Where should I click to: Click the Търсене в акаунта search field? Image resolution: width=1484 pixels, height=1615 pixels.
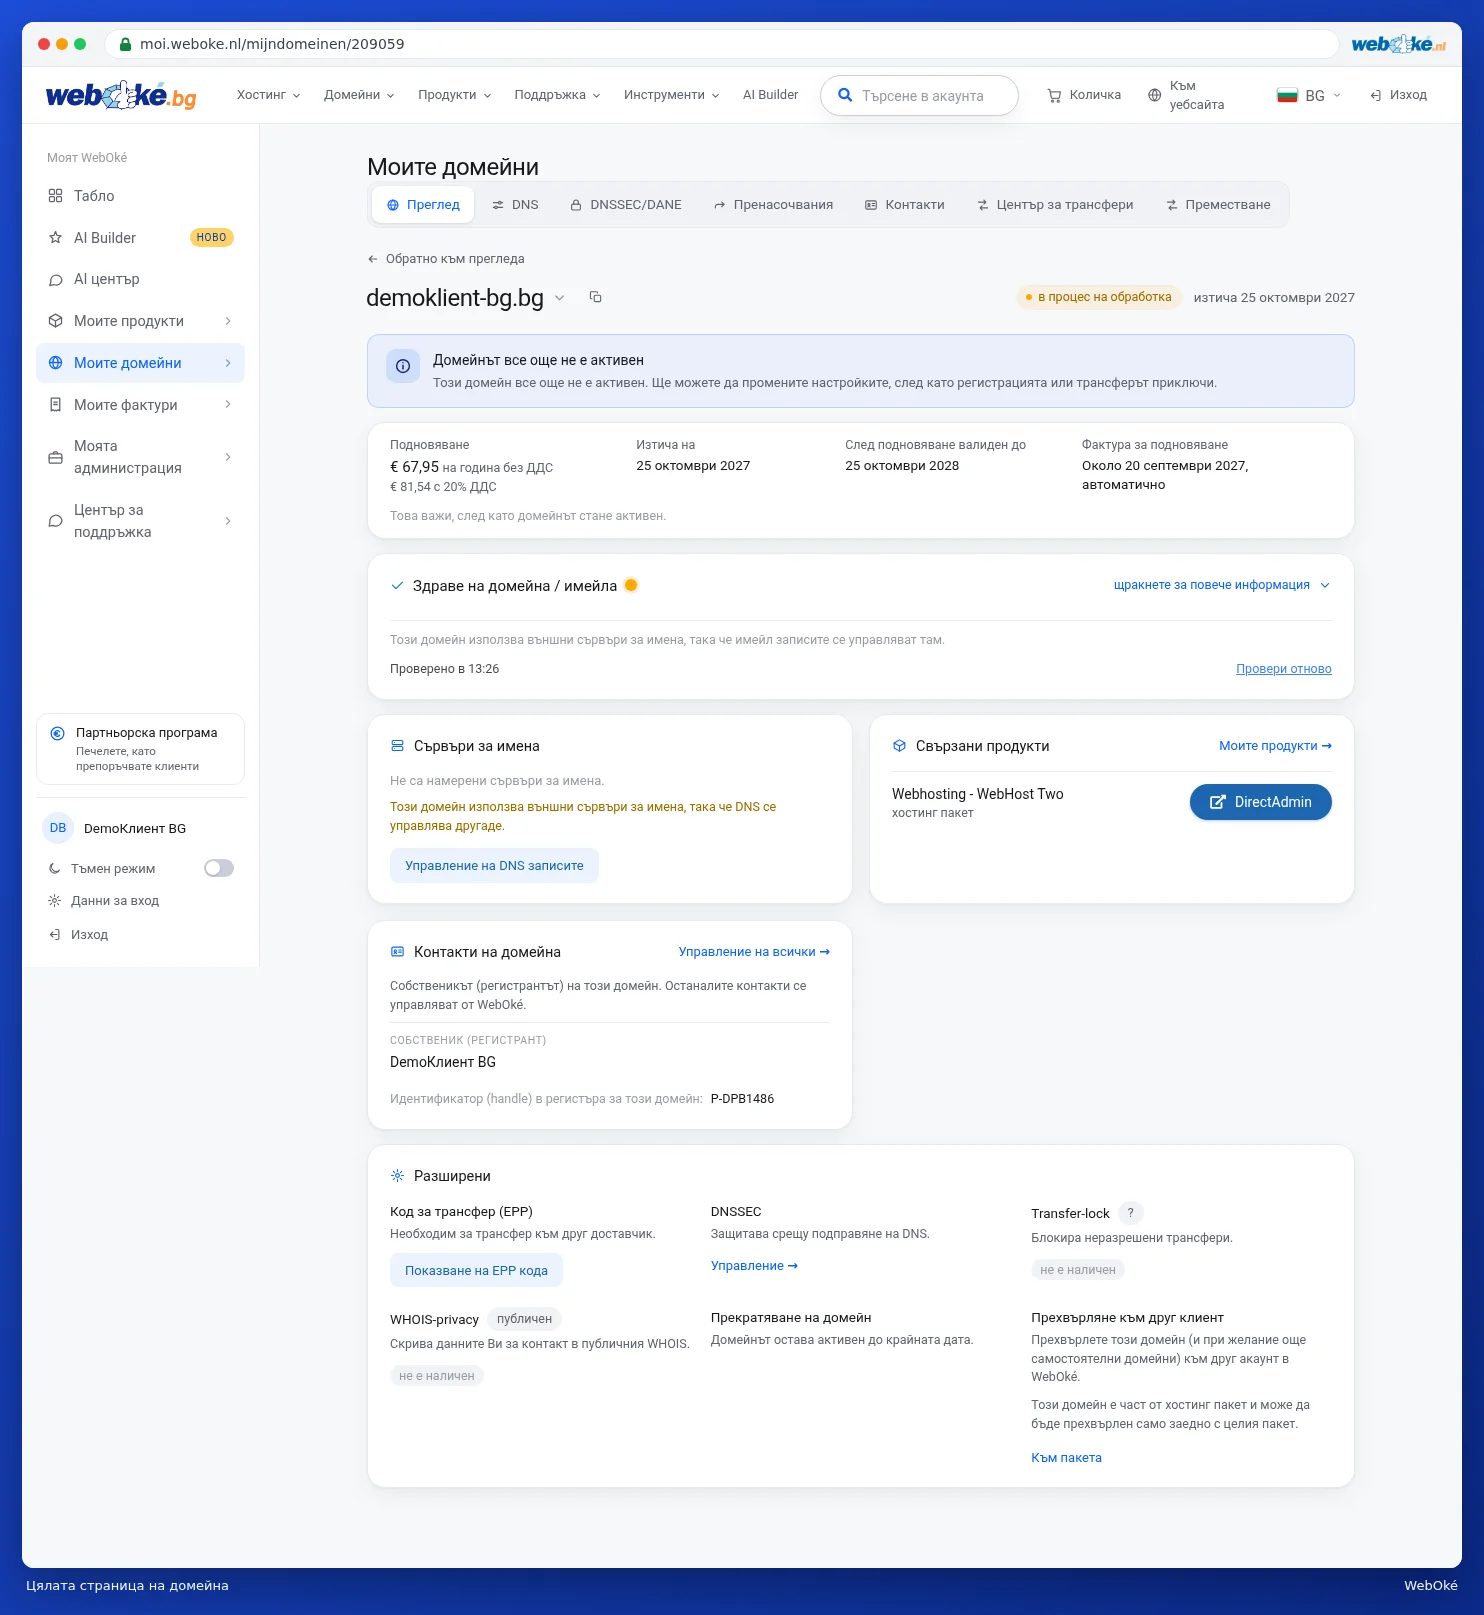pyautogui.click(x=919, y=96)
